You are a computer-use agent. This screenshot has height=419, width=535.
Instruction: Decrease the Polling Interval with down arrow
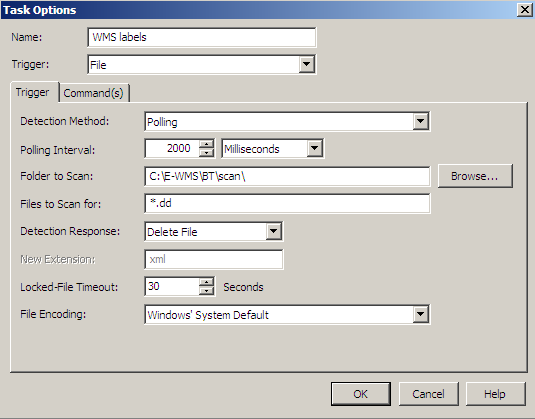click(206, 153)
